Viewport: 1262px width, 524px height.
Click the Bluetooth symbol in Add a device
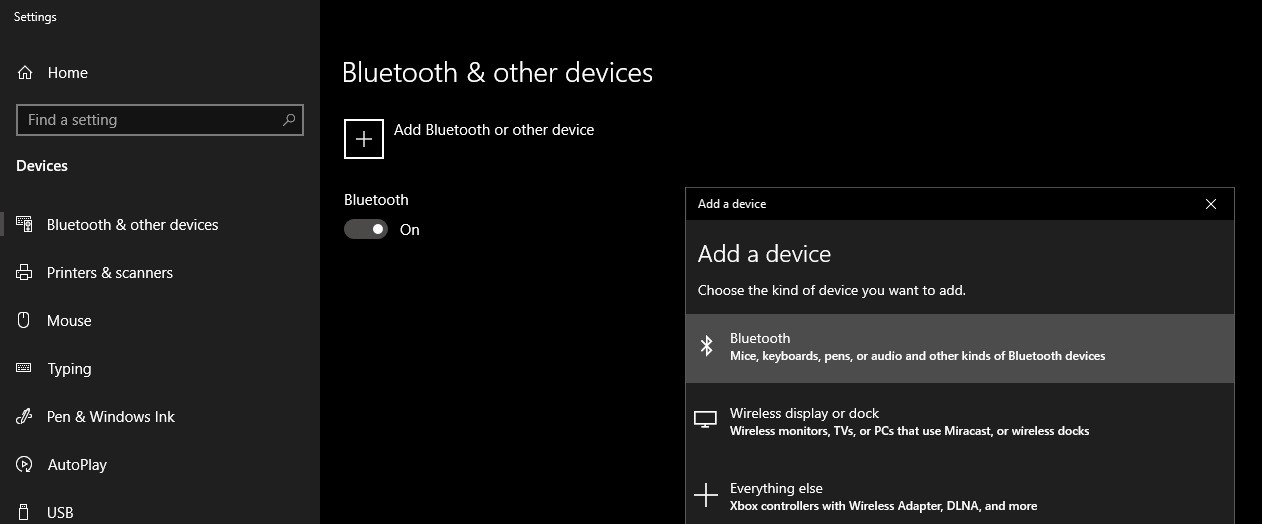point(706,347)
